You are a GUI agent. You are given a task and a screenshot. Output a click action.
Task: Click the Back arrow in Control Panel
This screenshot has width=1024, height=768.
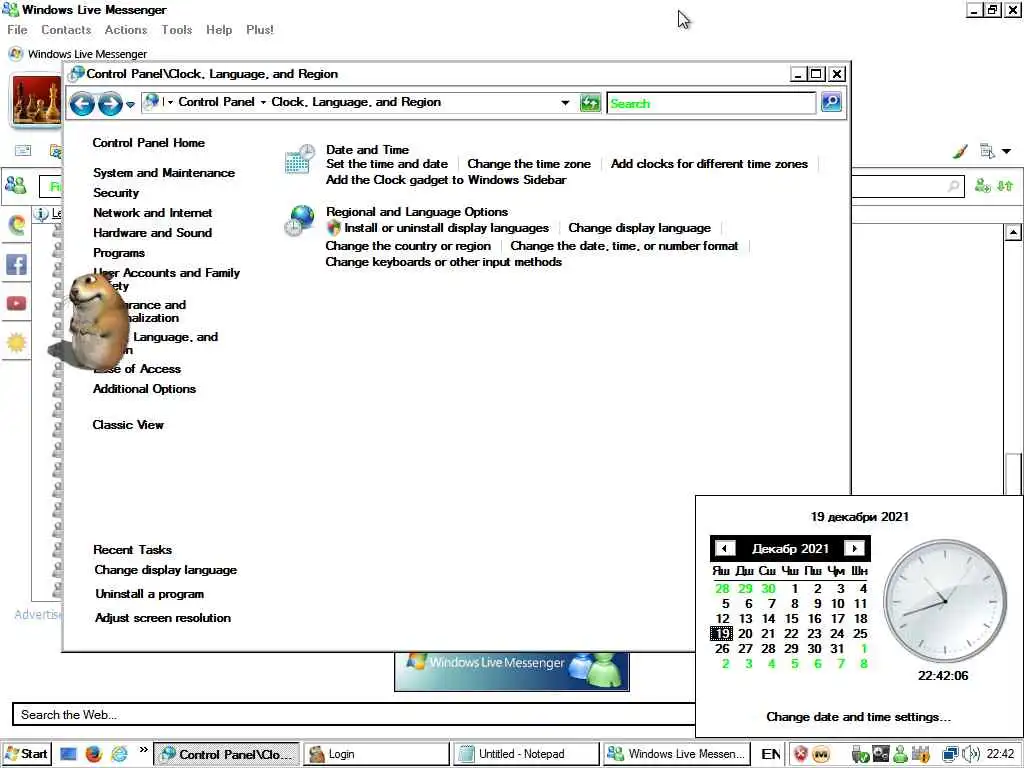tap(82, 103)
